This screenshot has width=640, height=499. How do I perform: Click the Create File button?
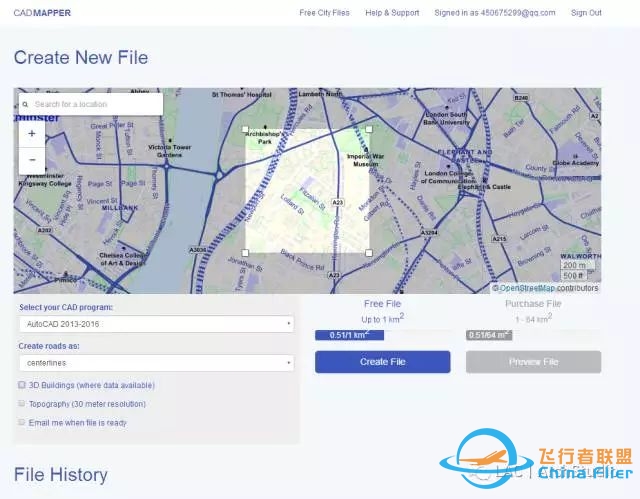click(x=382, y=362)
